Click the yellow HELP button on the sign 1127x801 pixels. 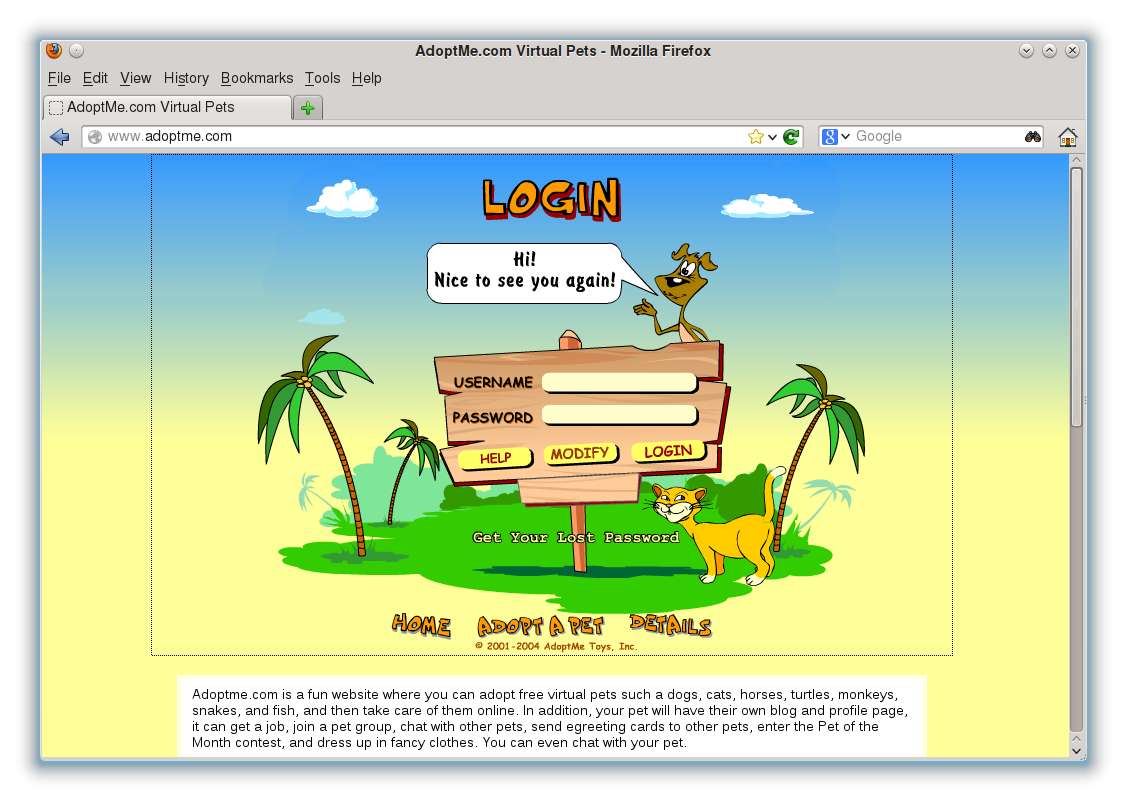[495, 458]
